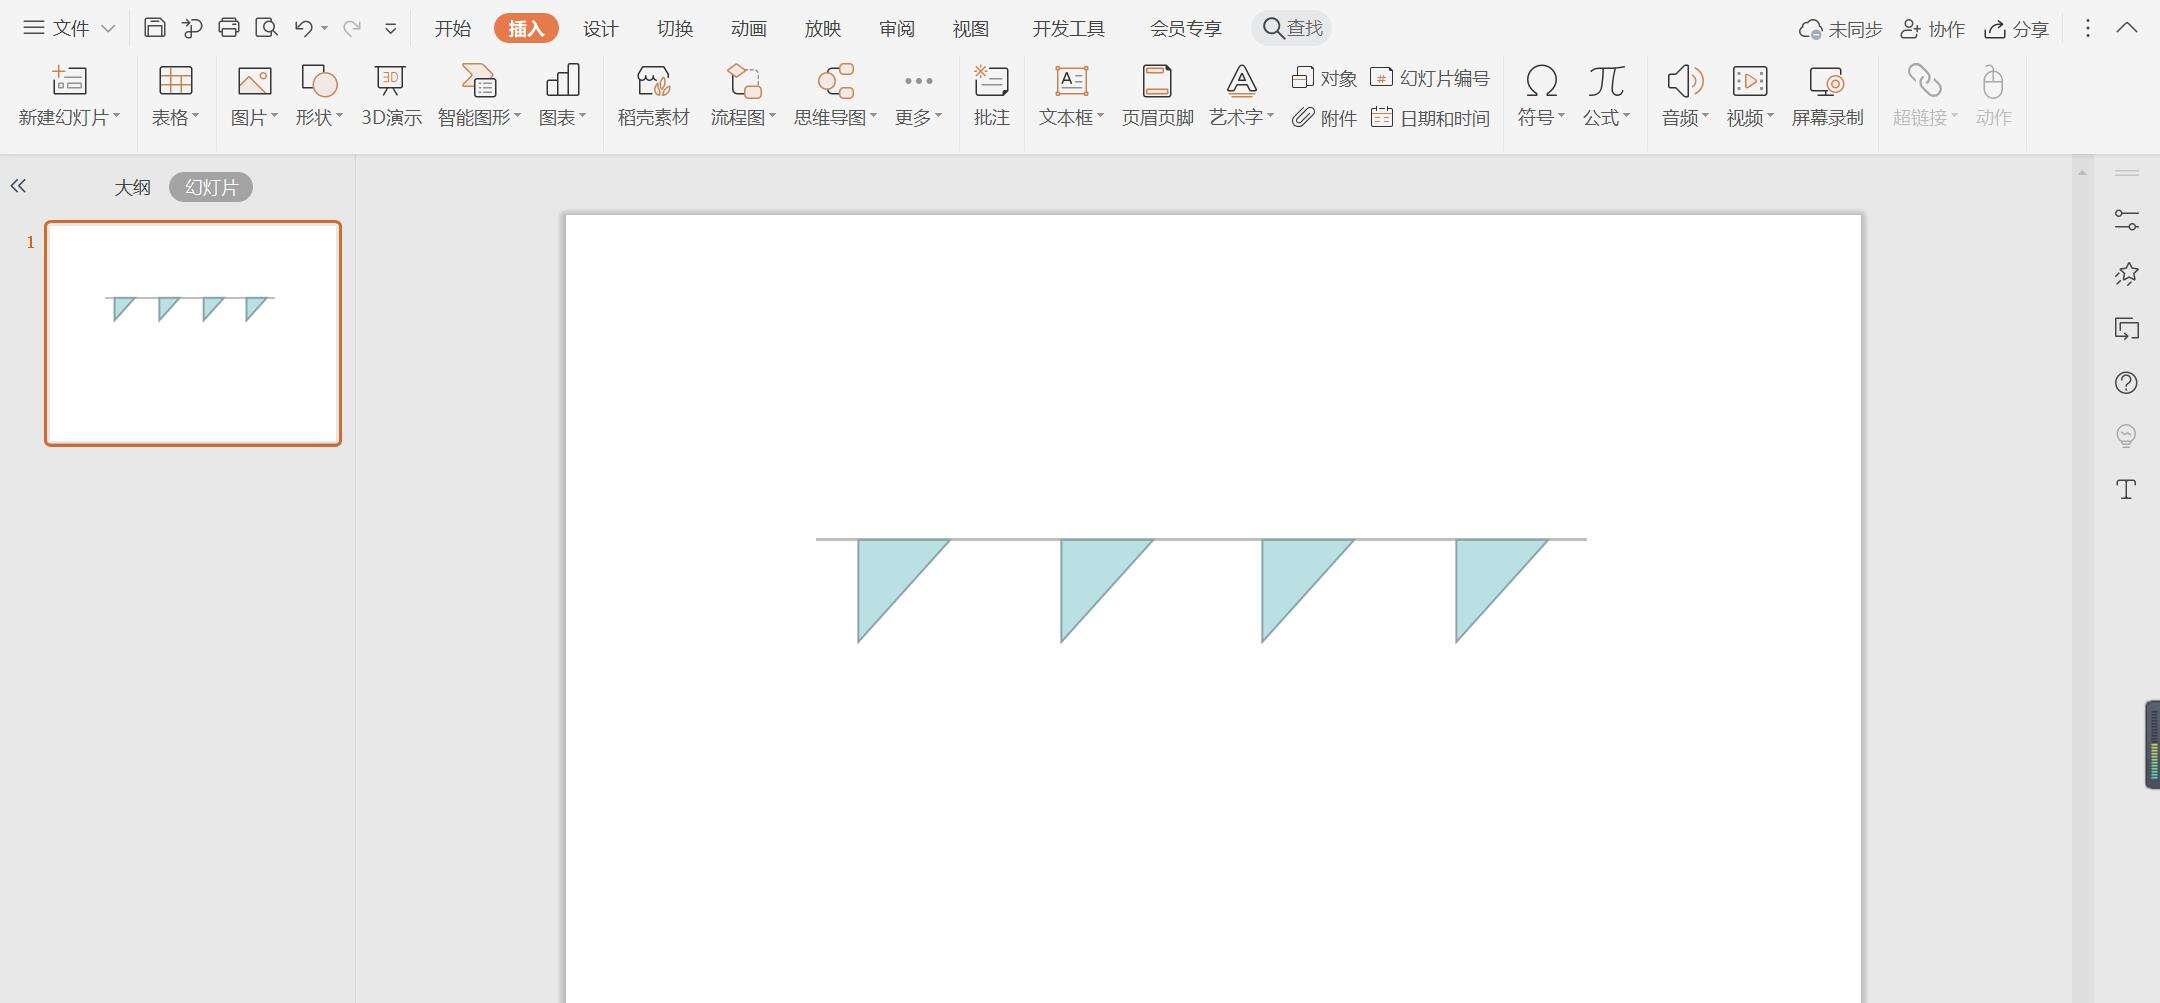Switch to 大纲 outline view
2160x1003 pixels.
tap(132, 187)
